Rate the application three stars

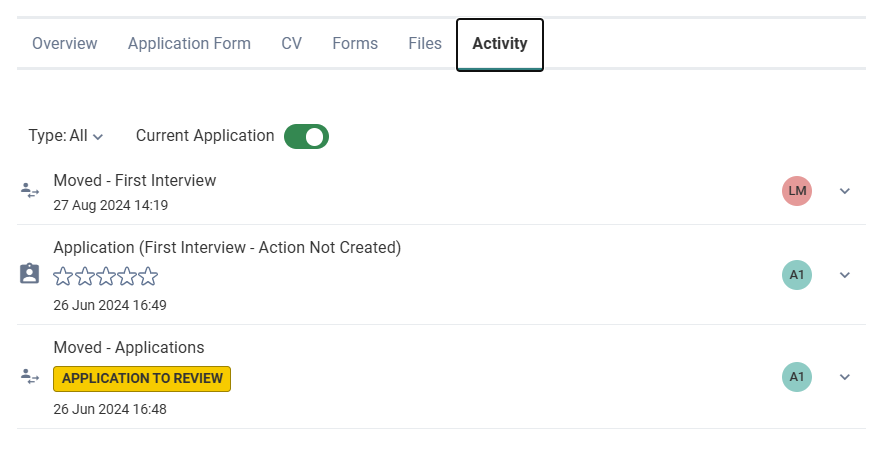[106, 276]
